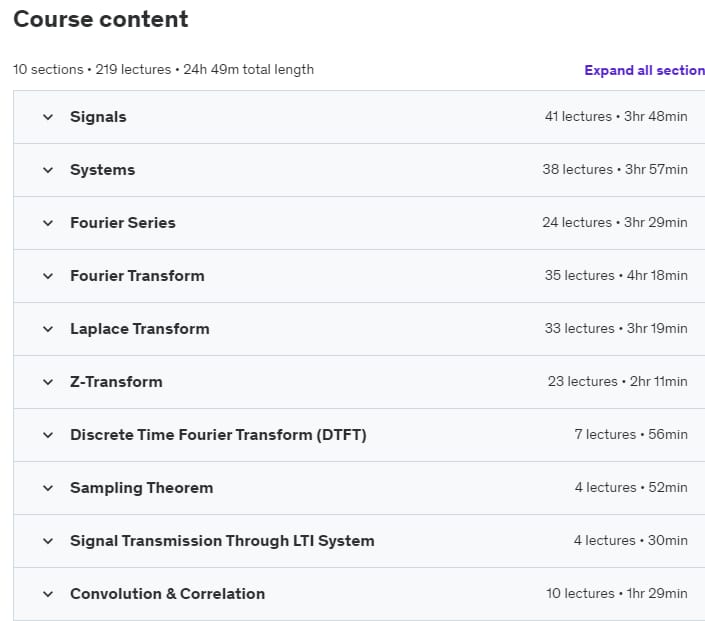The height and width of the screenshot is (621, 705).
Task: Open the Laplace Transform section title
Action: [140, 329]
